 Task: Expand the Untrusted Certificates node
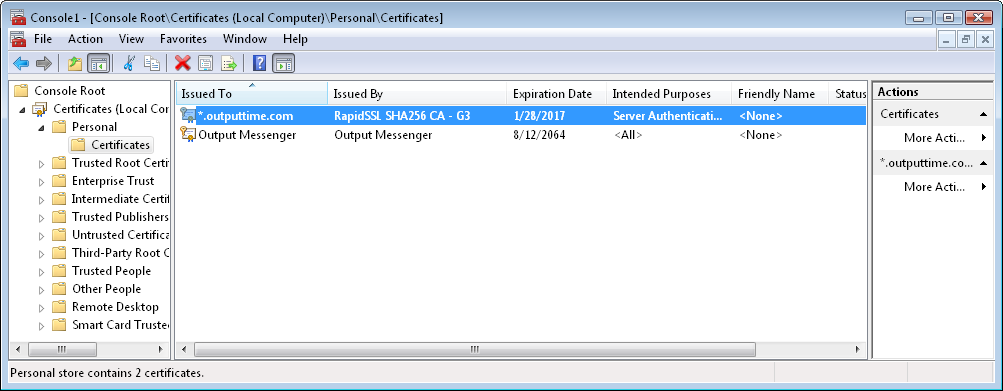tap(42, 235)
